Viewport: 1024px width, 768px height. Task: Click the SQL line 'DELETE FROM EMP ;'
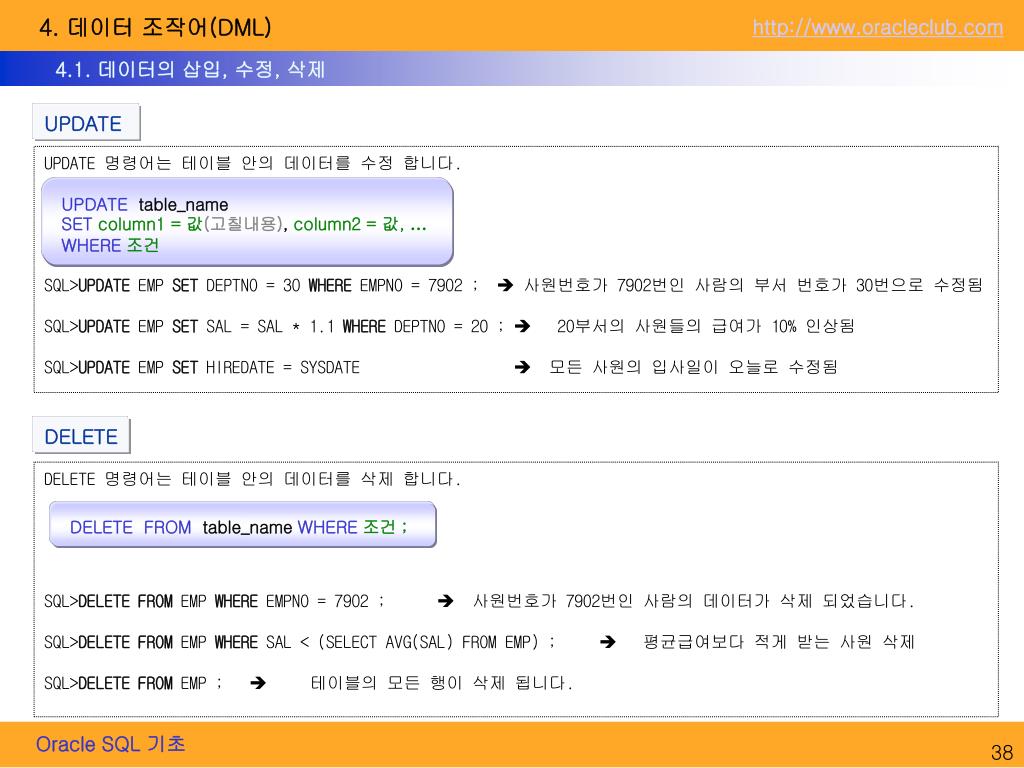[133, 683]
